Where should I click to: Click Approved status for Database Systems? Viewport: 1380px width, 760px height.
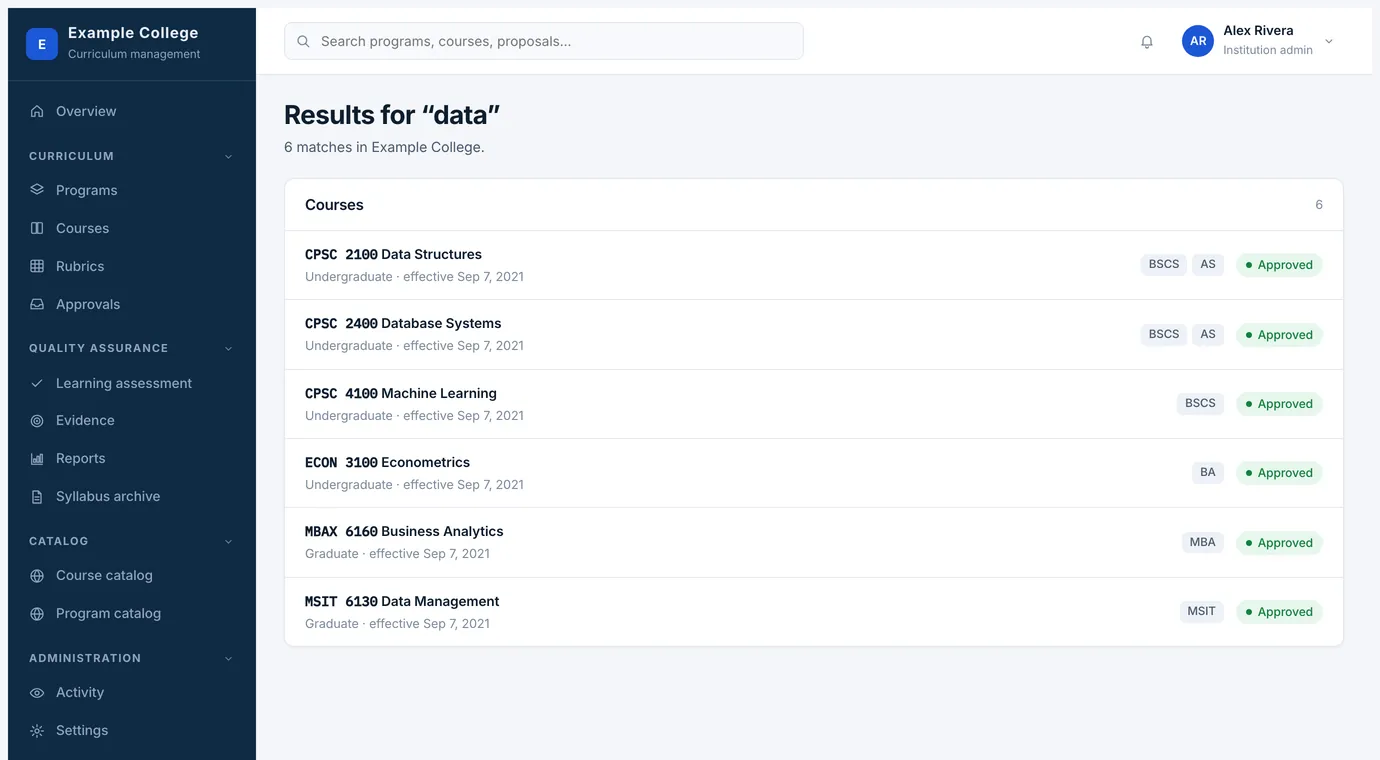(x=1279, y=335)
